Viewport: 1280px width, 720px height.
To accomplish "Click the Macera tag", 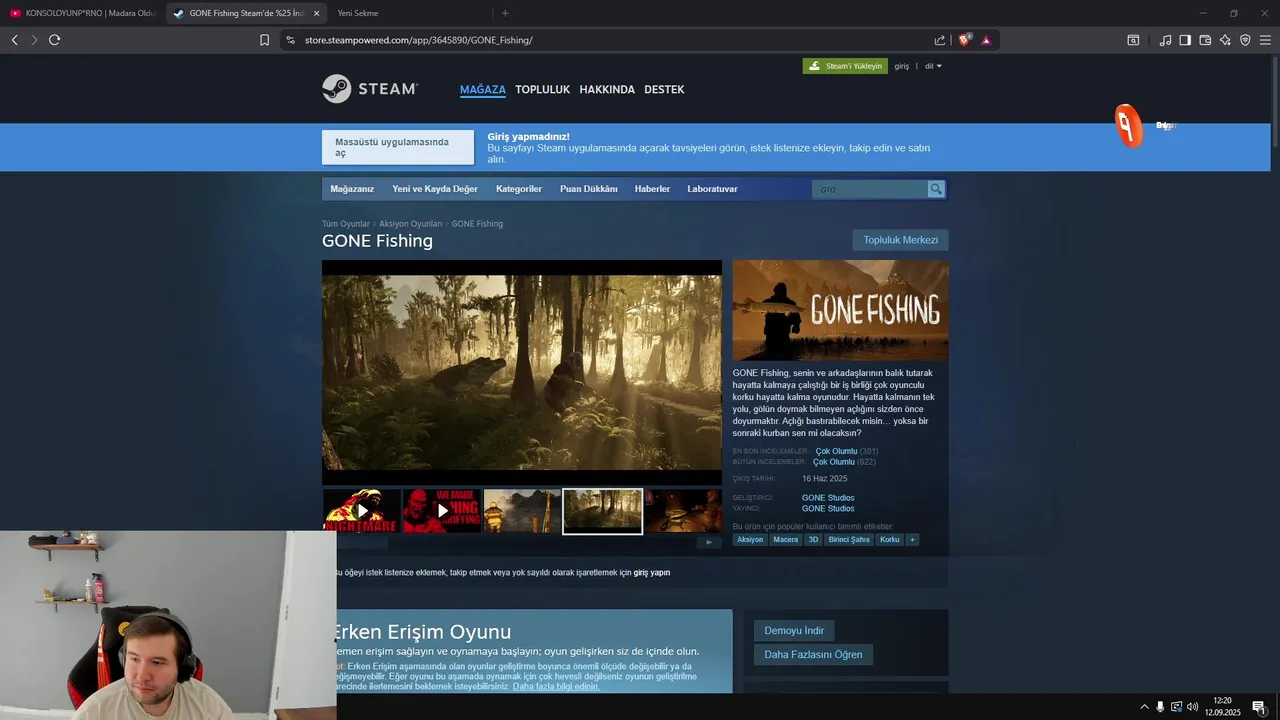I will [786, 539].
